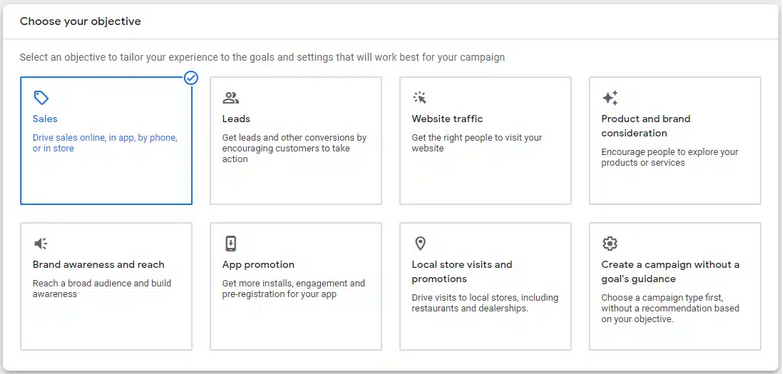Click the Sales price tag icon
Viewport: 783px width, 374px height.
41,97
